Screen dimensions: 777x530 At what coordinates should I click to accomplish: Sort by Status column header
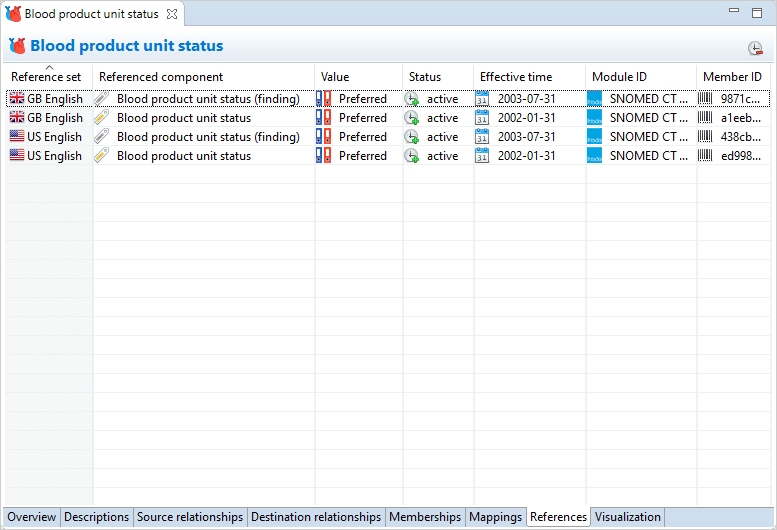[x=425, y=77]
